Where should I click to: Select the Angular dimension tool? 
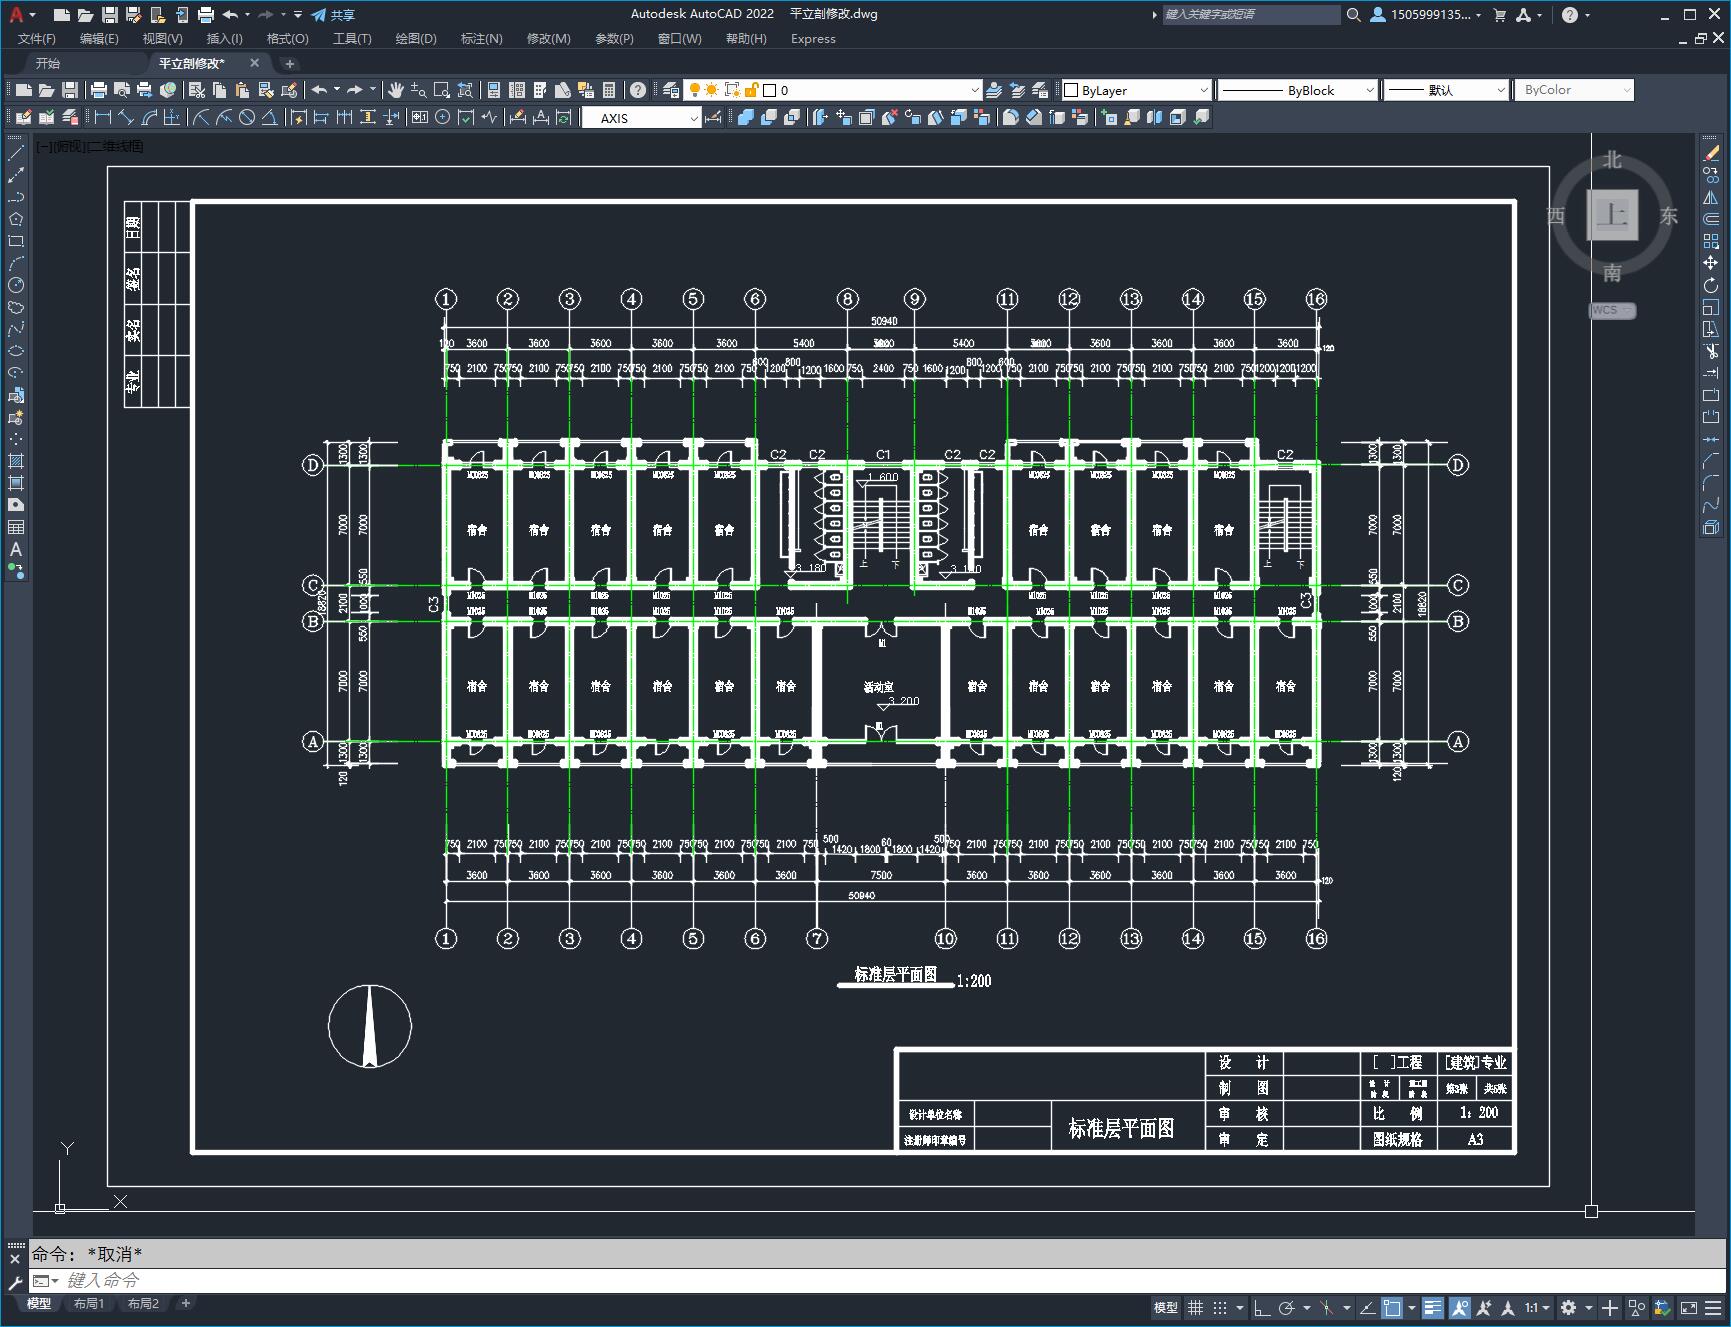click(269, 118)
